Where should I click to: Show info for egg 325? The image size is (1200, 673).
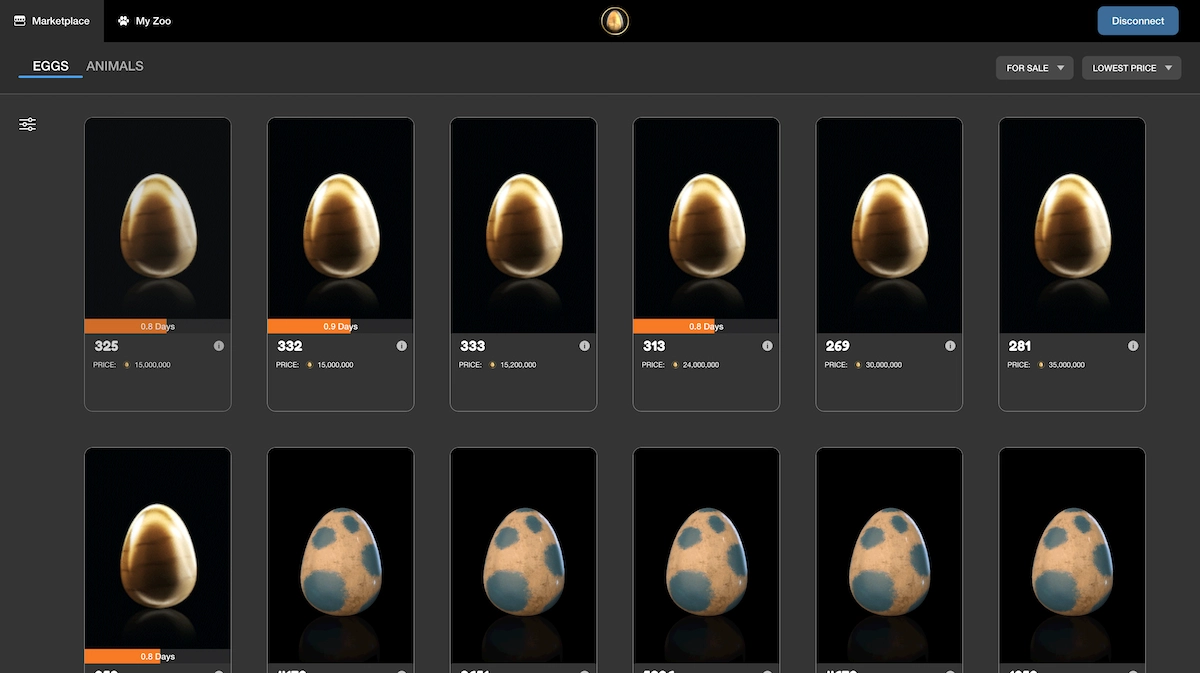click(219, 346)
